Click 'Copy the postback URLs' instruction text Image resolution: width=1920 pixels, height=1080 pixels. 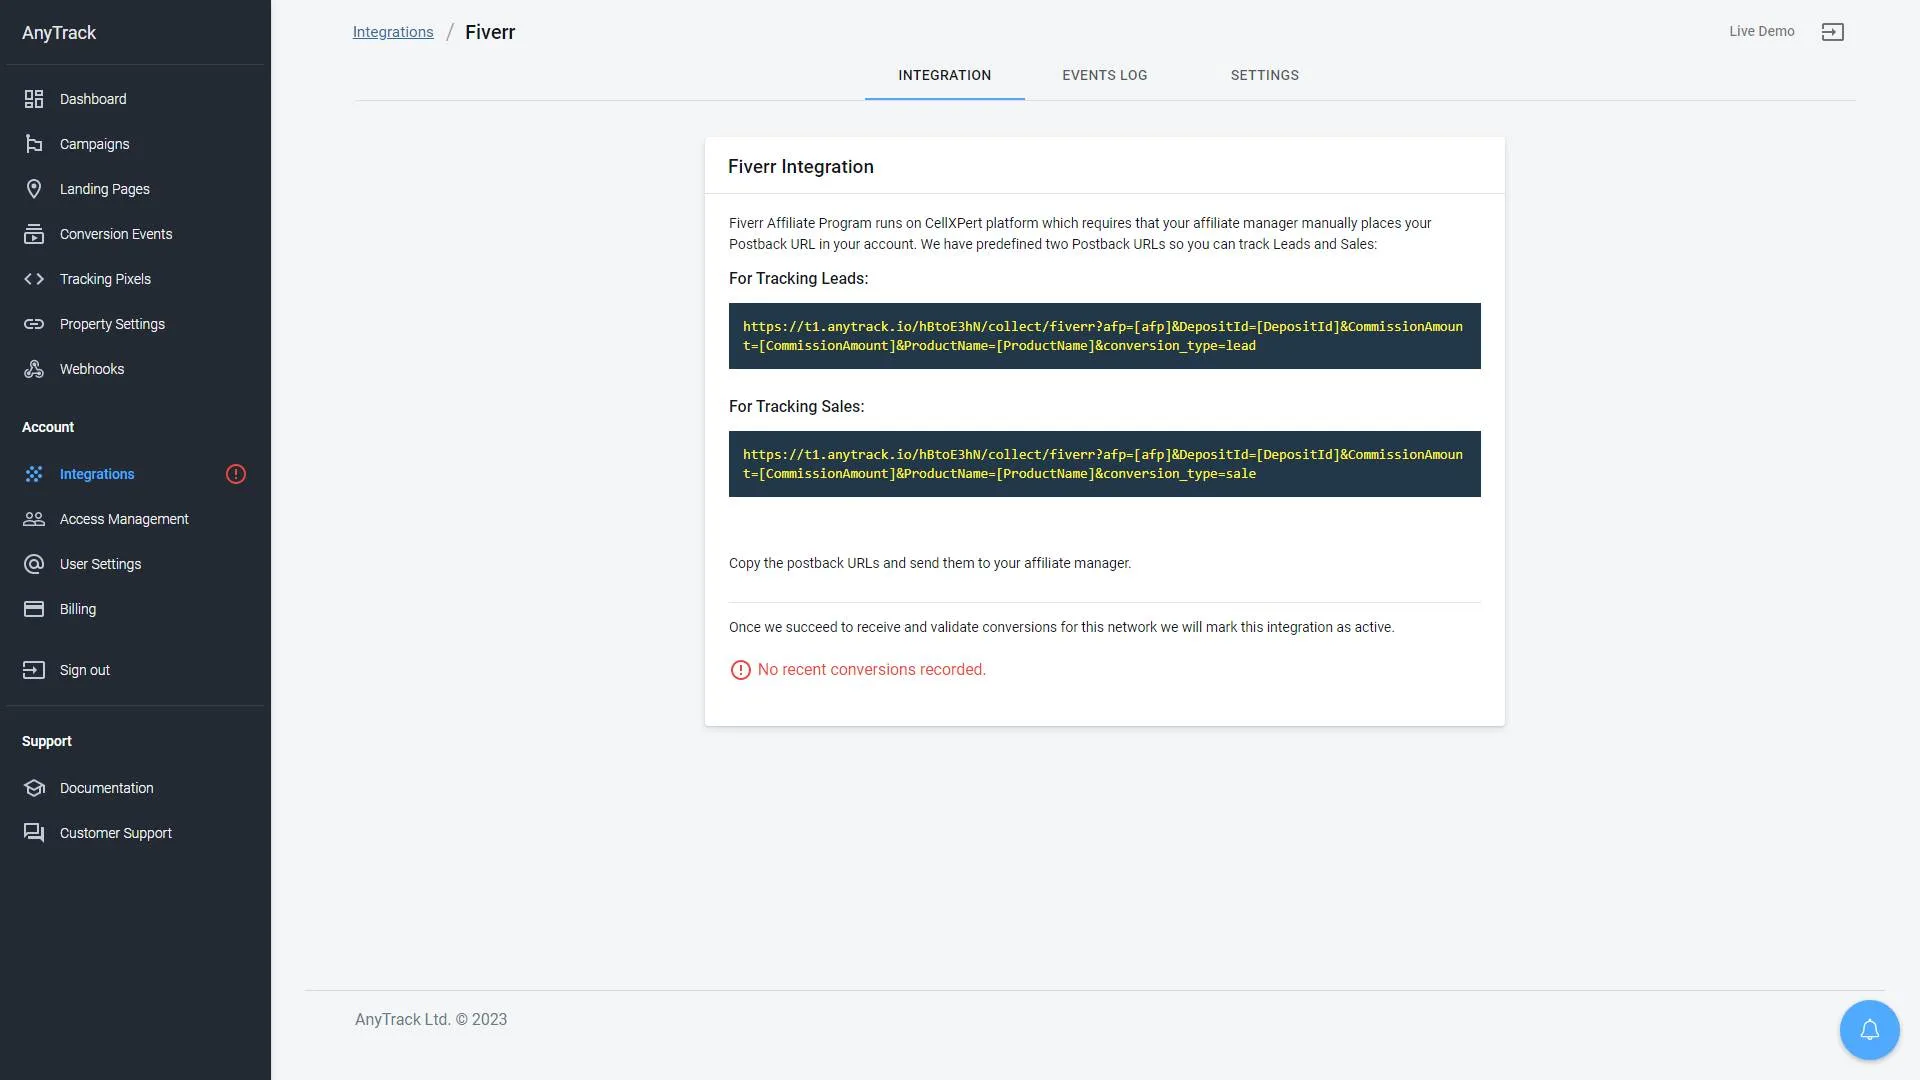930,564
